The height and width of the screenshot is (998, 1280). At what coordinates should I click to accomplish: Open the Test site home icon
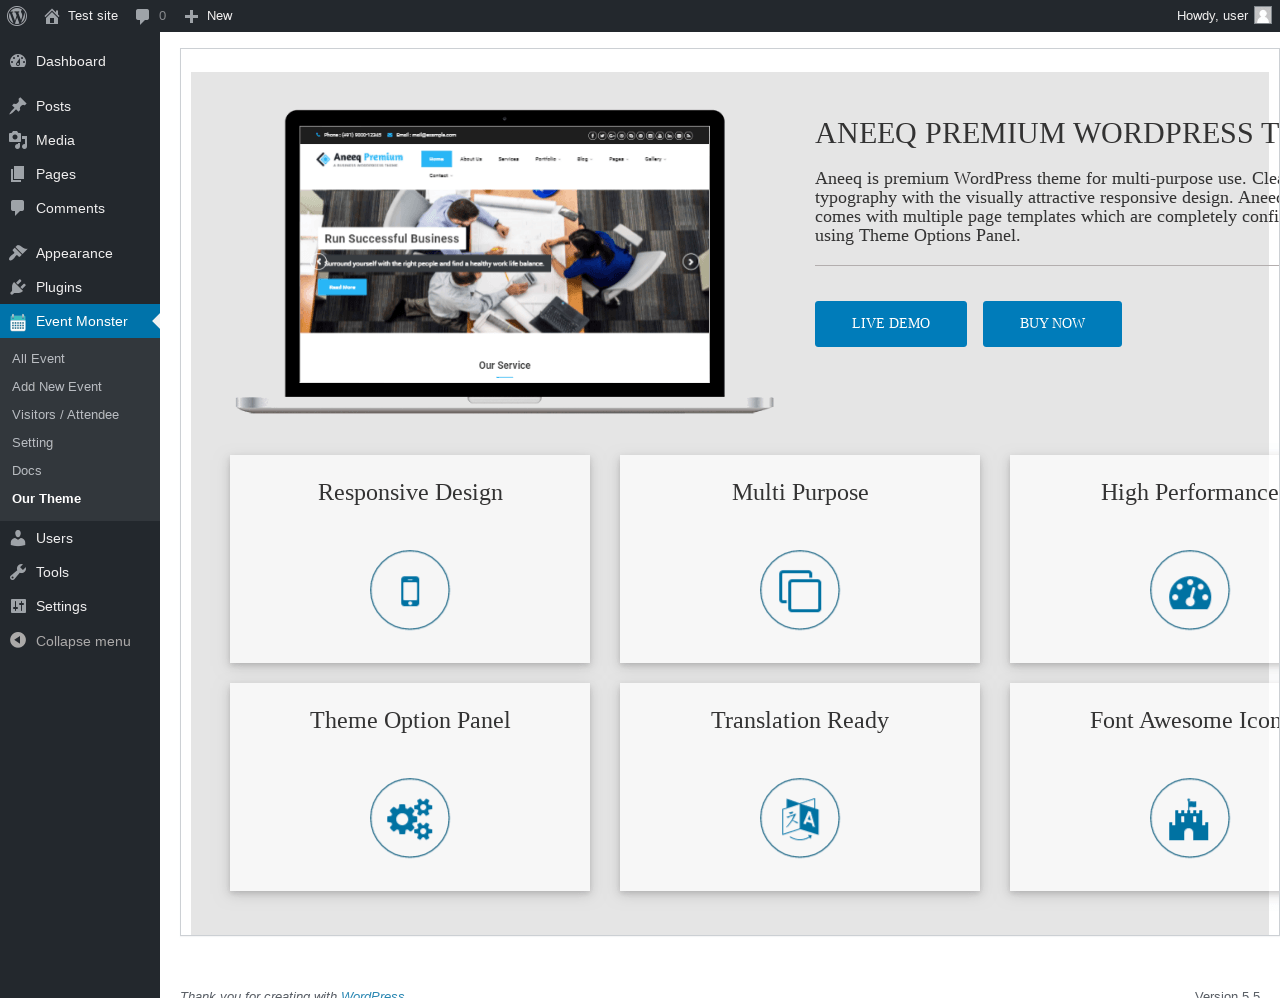pyautogui.click(x=52, y=16)
